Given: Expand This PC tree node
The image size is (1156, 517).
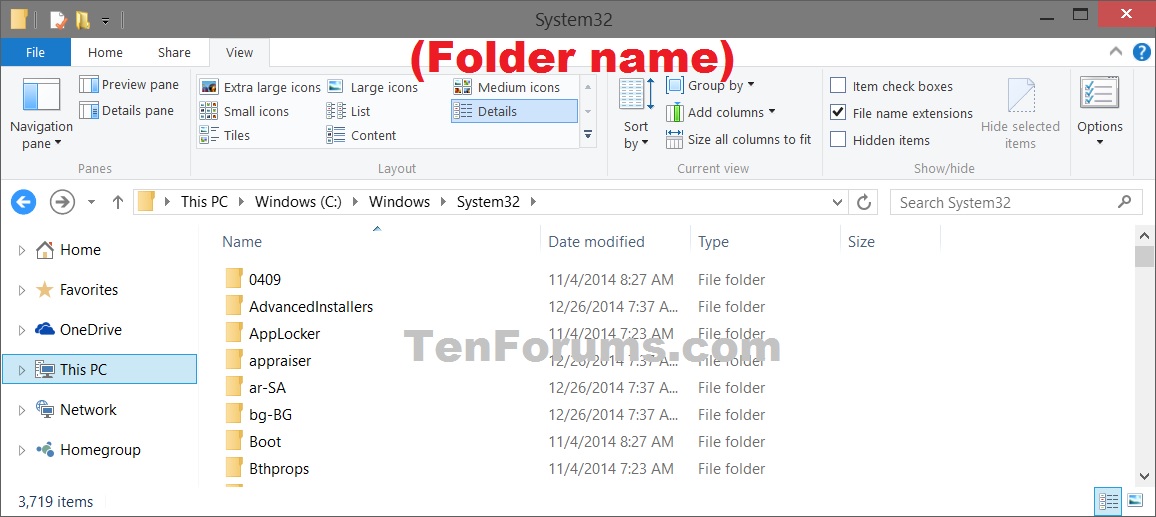Looking at the screenshot, I should 21,370.
